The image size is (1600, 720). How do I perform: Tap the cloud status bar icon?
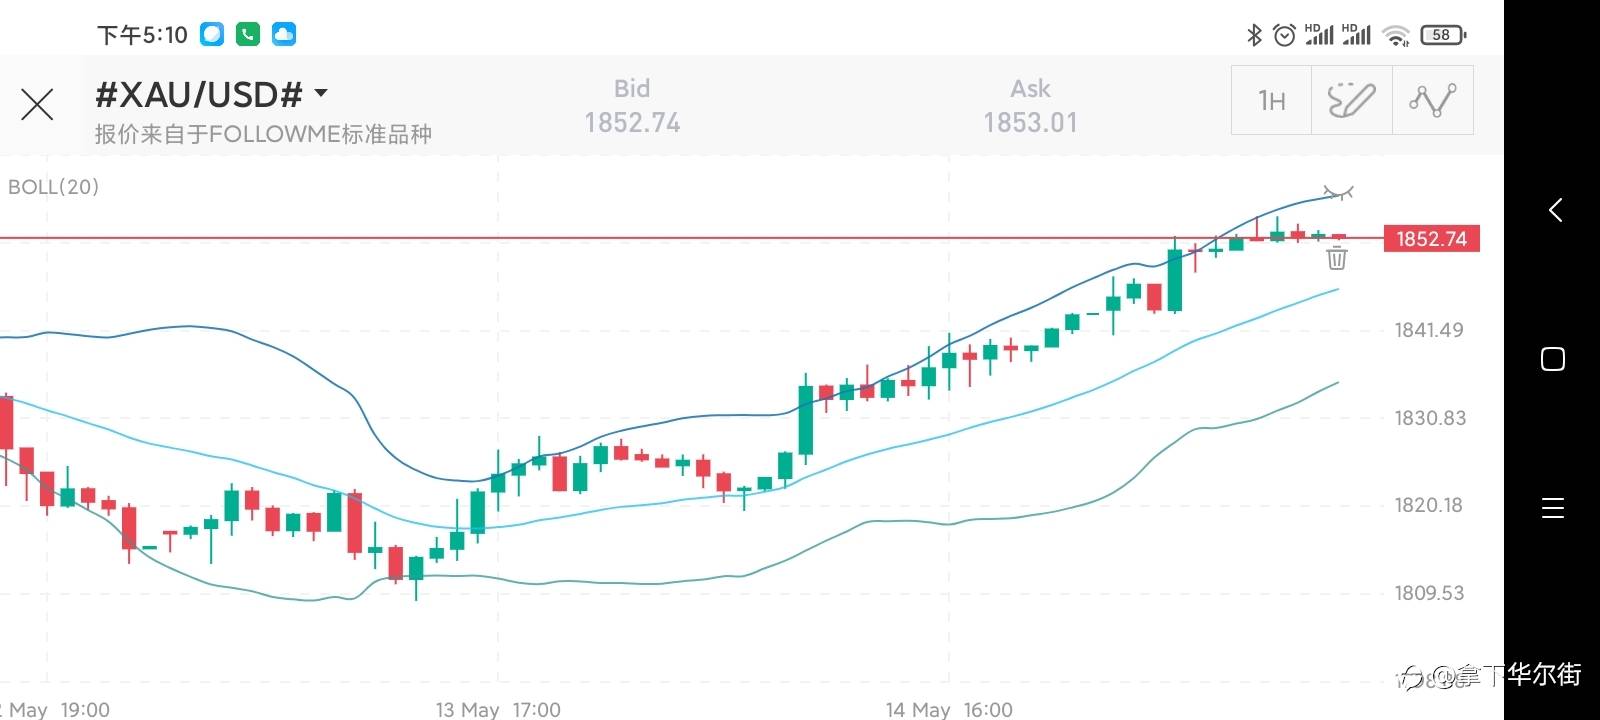pyautogui.click(x=284, y=34)
